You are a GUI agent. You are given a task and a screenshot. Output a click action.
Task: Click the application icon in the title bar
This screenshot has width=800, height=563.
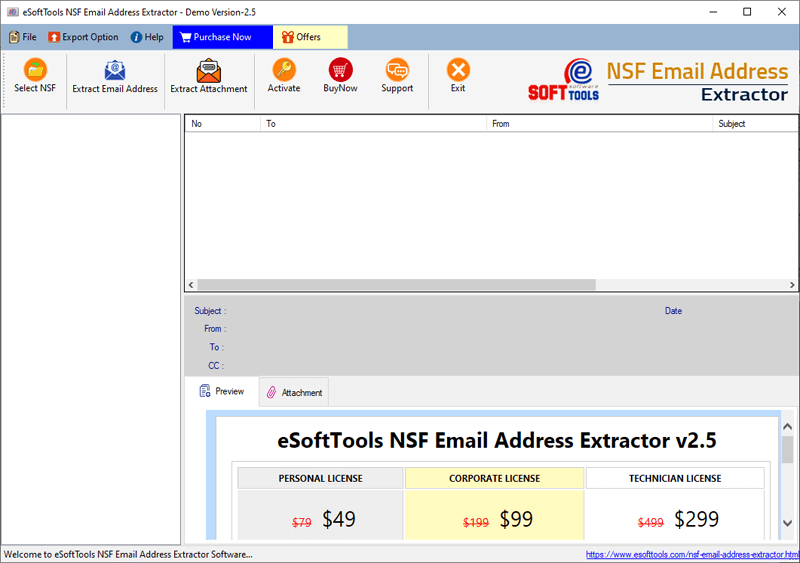(x=13, y=12)
